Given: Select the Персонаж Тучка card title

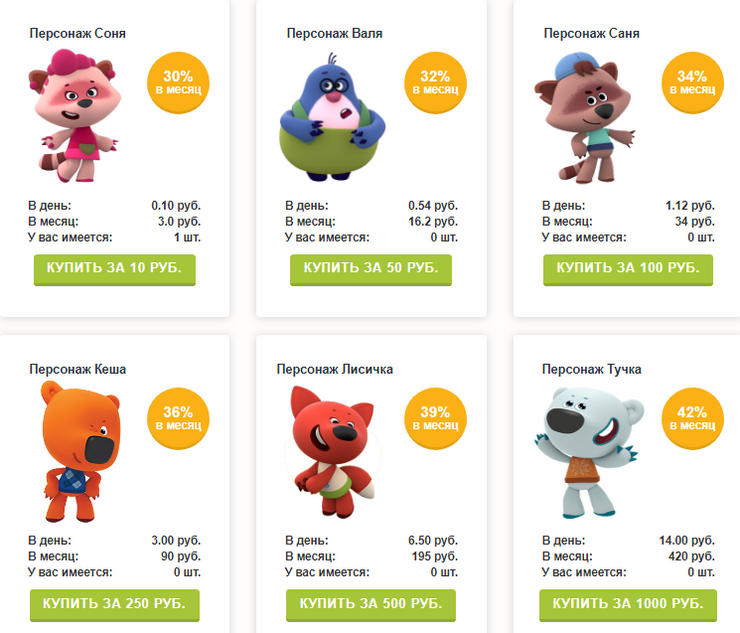Looking at the screenshot, I should 591,369.
